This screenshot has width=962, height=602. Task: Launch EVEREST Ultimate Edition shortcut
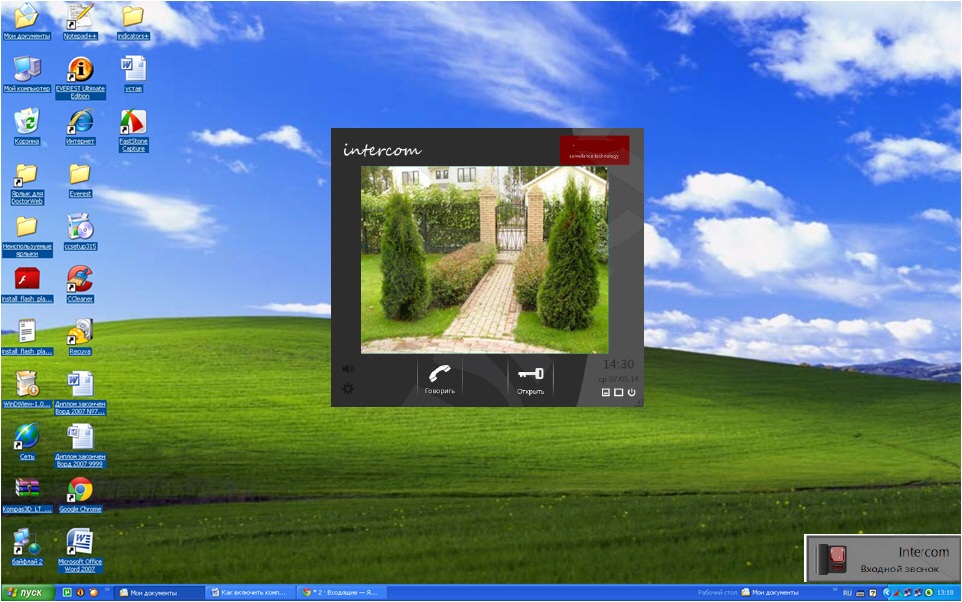point(80,77)
